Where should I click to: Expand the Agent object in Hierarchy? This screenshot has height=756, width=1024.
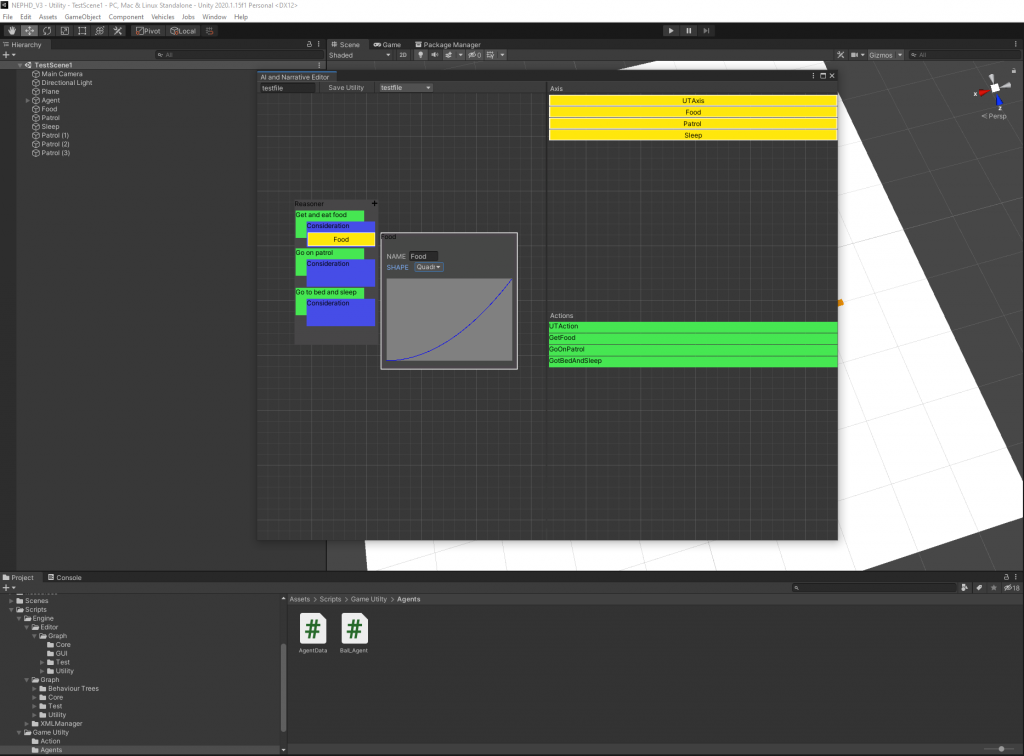[x=28, y=101]
